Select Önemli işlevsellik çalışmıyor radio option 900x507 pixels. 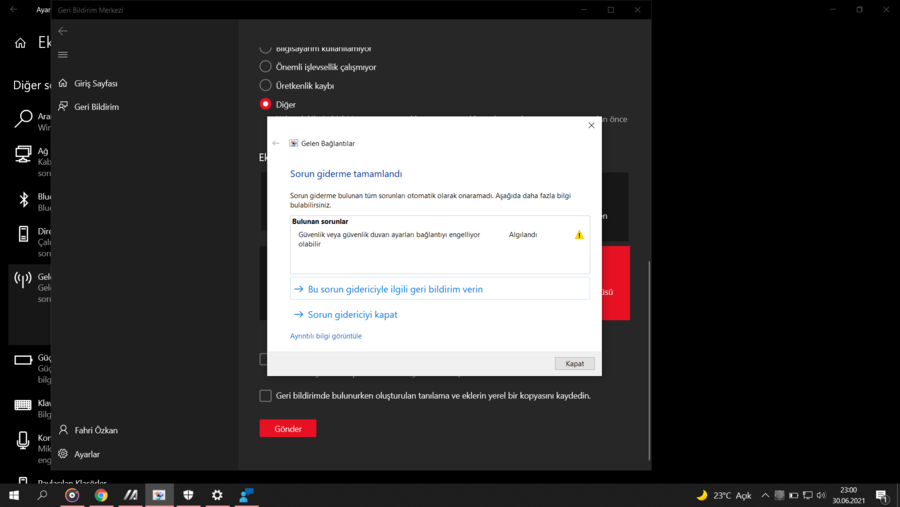pyautogui.click(x=266, y=67)
